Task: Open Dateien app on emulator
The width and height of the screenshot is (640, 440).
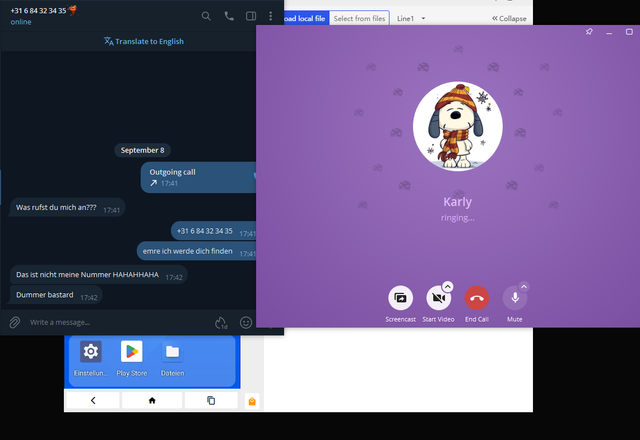Action: [x=172, y=358]
